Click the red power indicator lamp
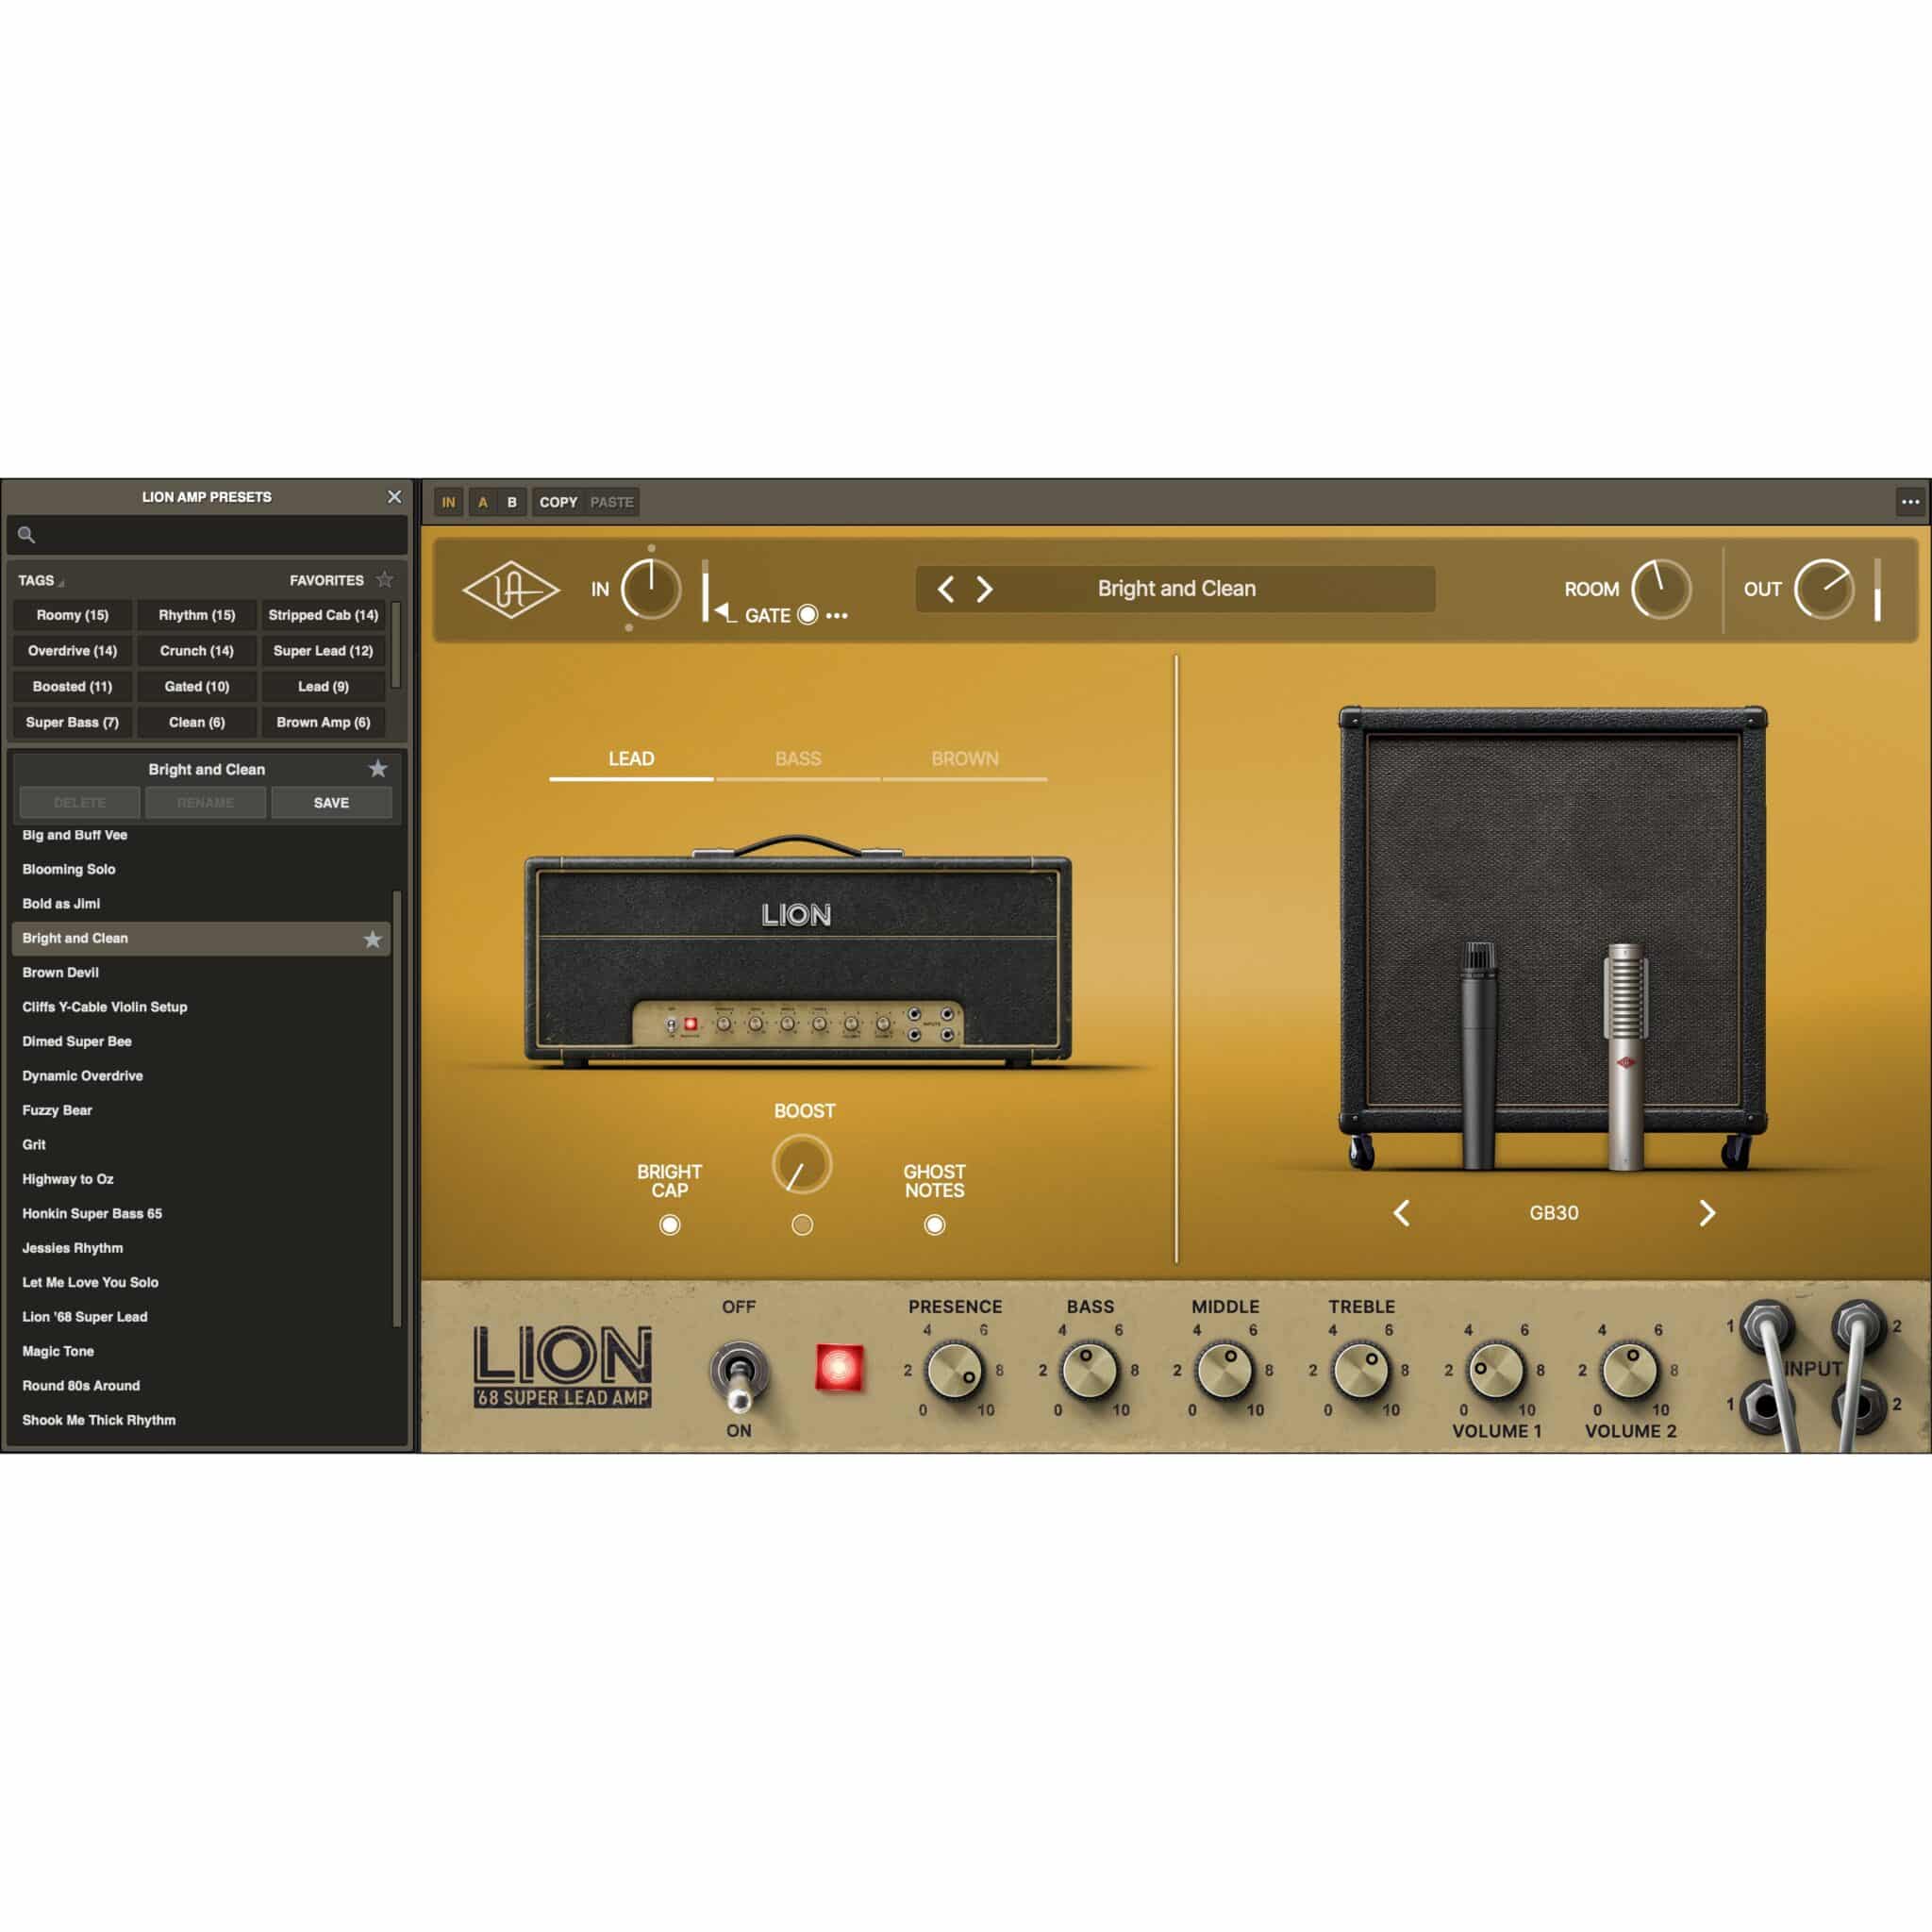The width and height of the screenshot is (1932, 1932). click(x=839, y=1368)
